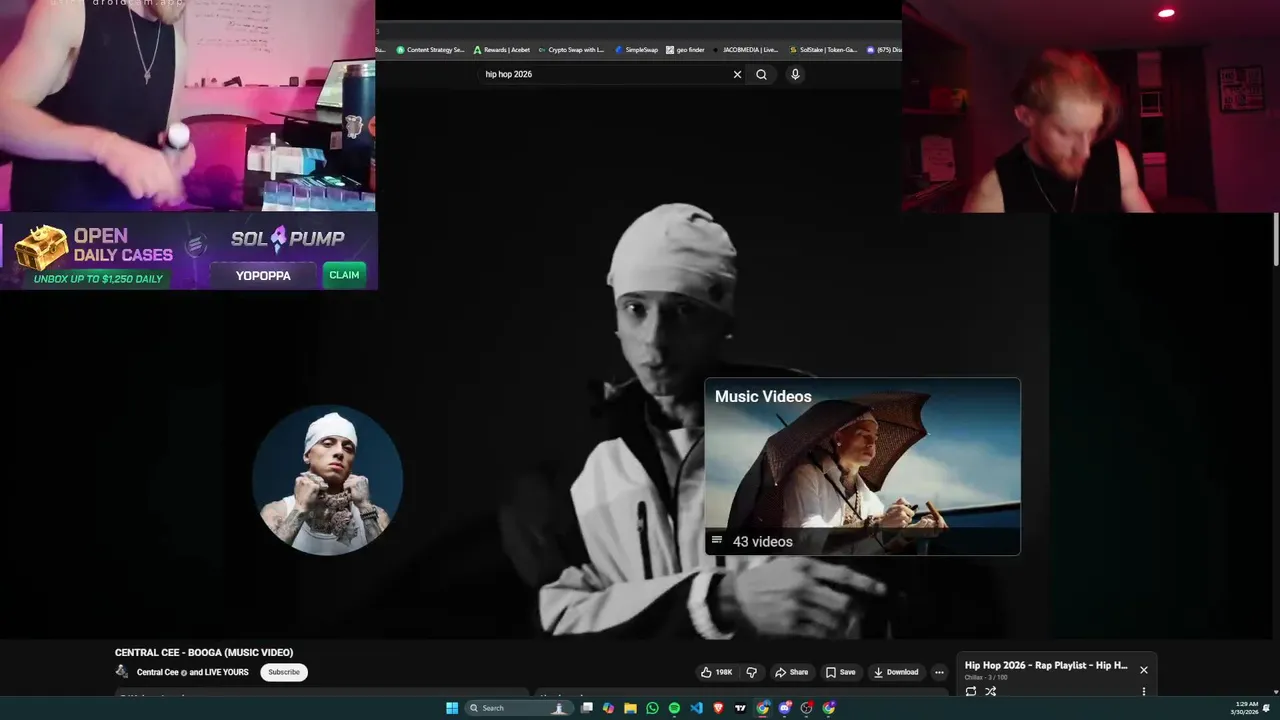Open WhatsApp from the taskbar
This screenshot has height=720, width=1280.
click(652, 708)
